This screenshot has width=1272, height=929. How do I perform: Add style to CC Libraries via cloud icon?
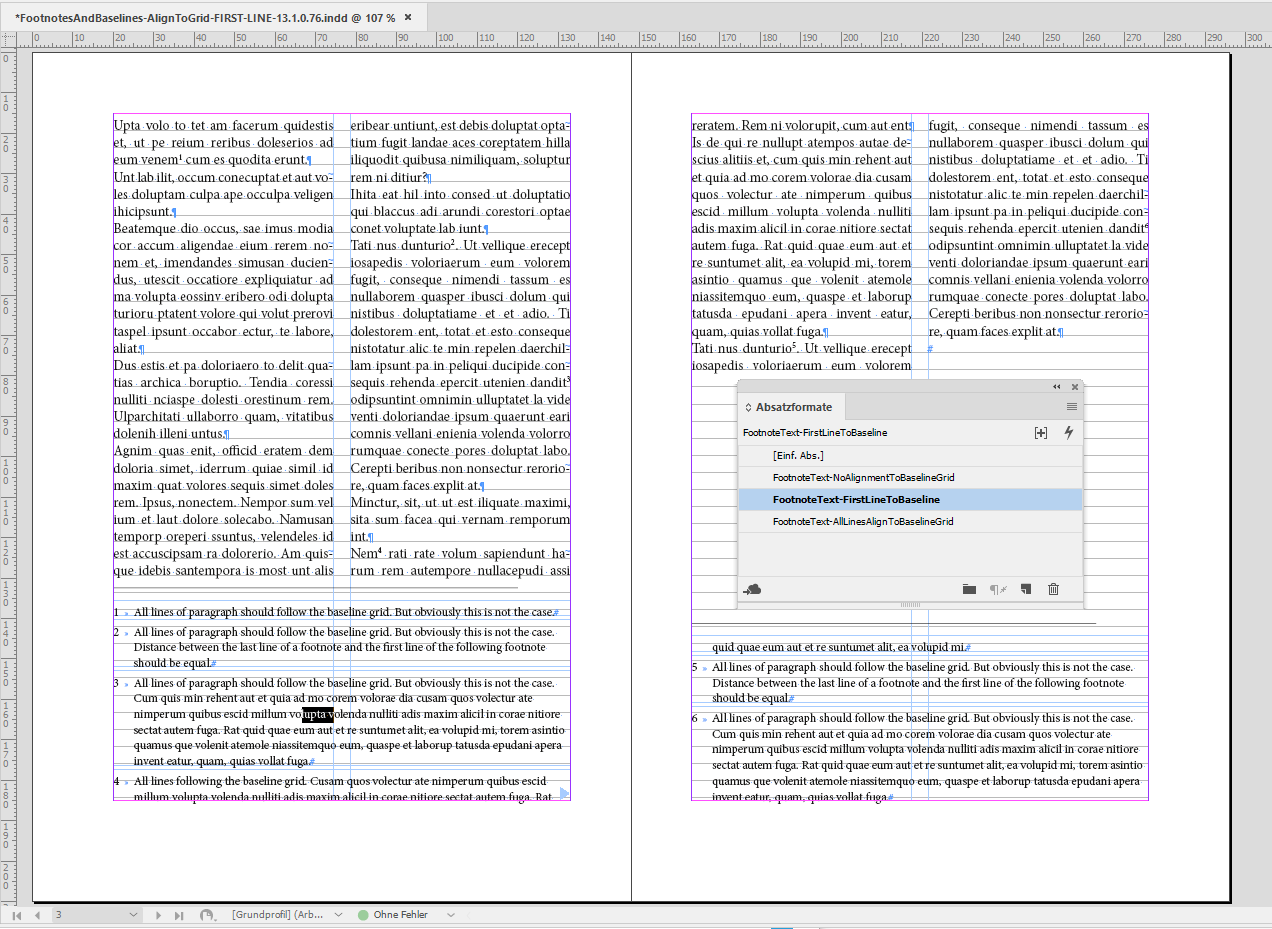click(752, 589)
